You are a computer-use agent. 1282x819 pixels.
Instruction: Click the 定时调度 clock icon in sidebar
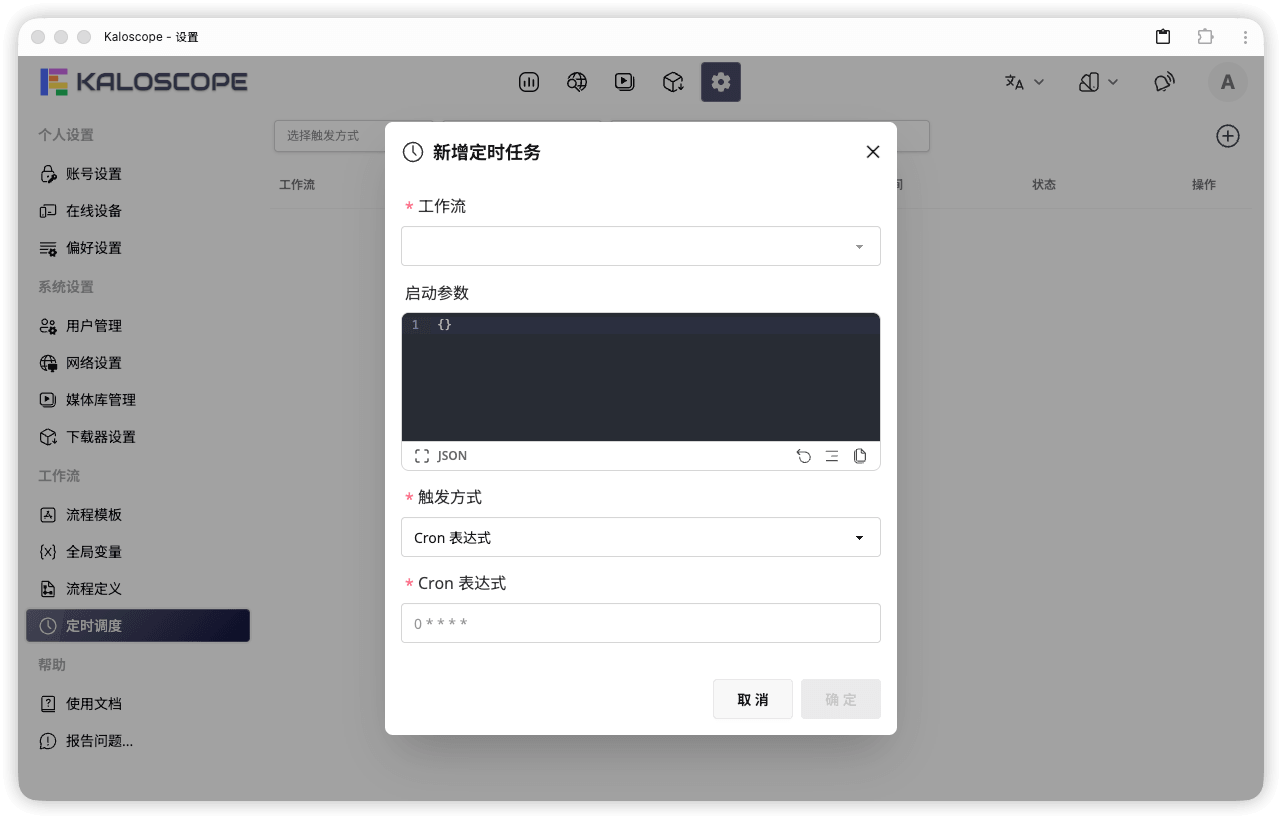[x=48, y=626]
